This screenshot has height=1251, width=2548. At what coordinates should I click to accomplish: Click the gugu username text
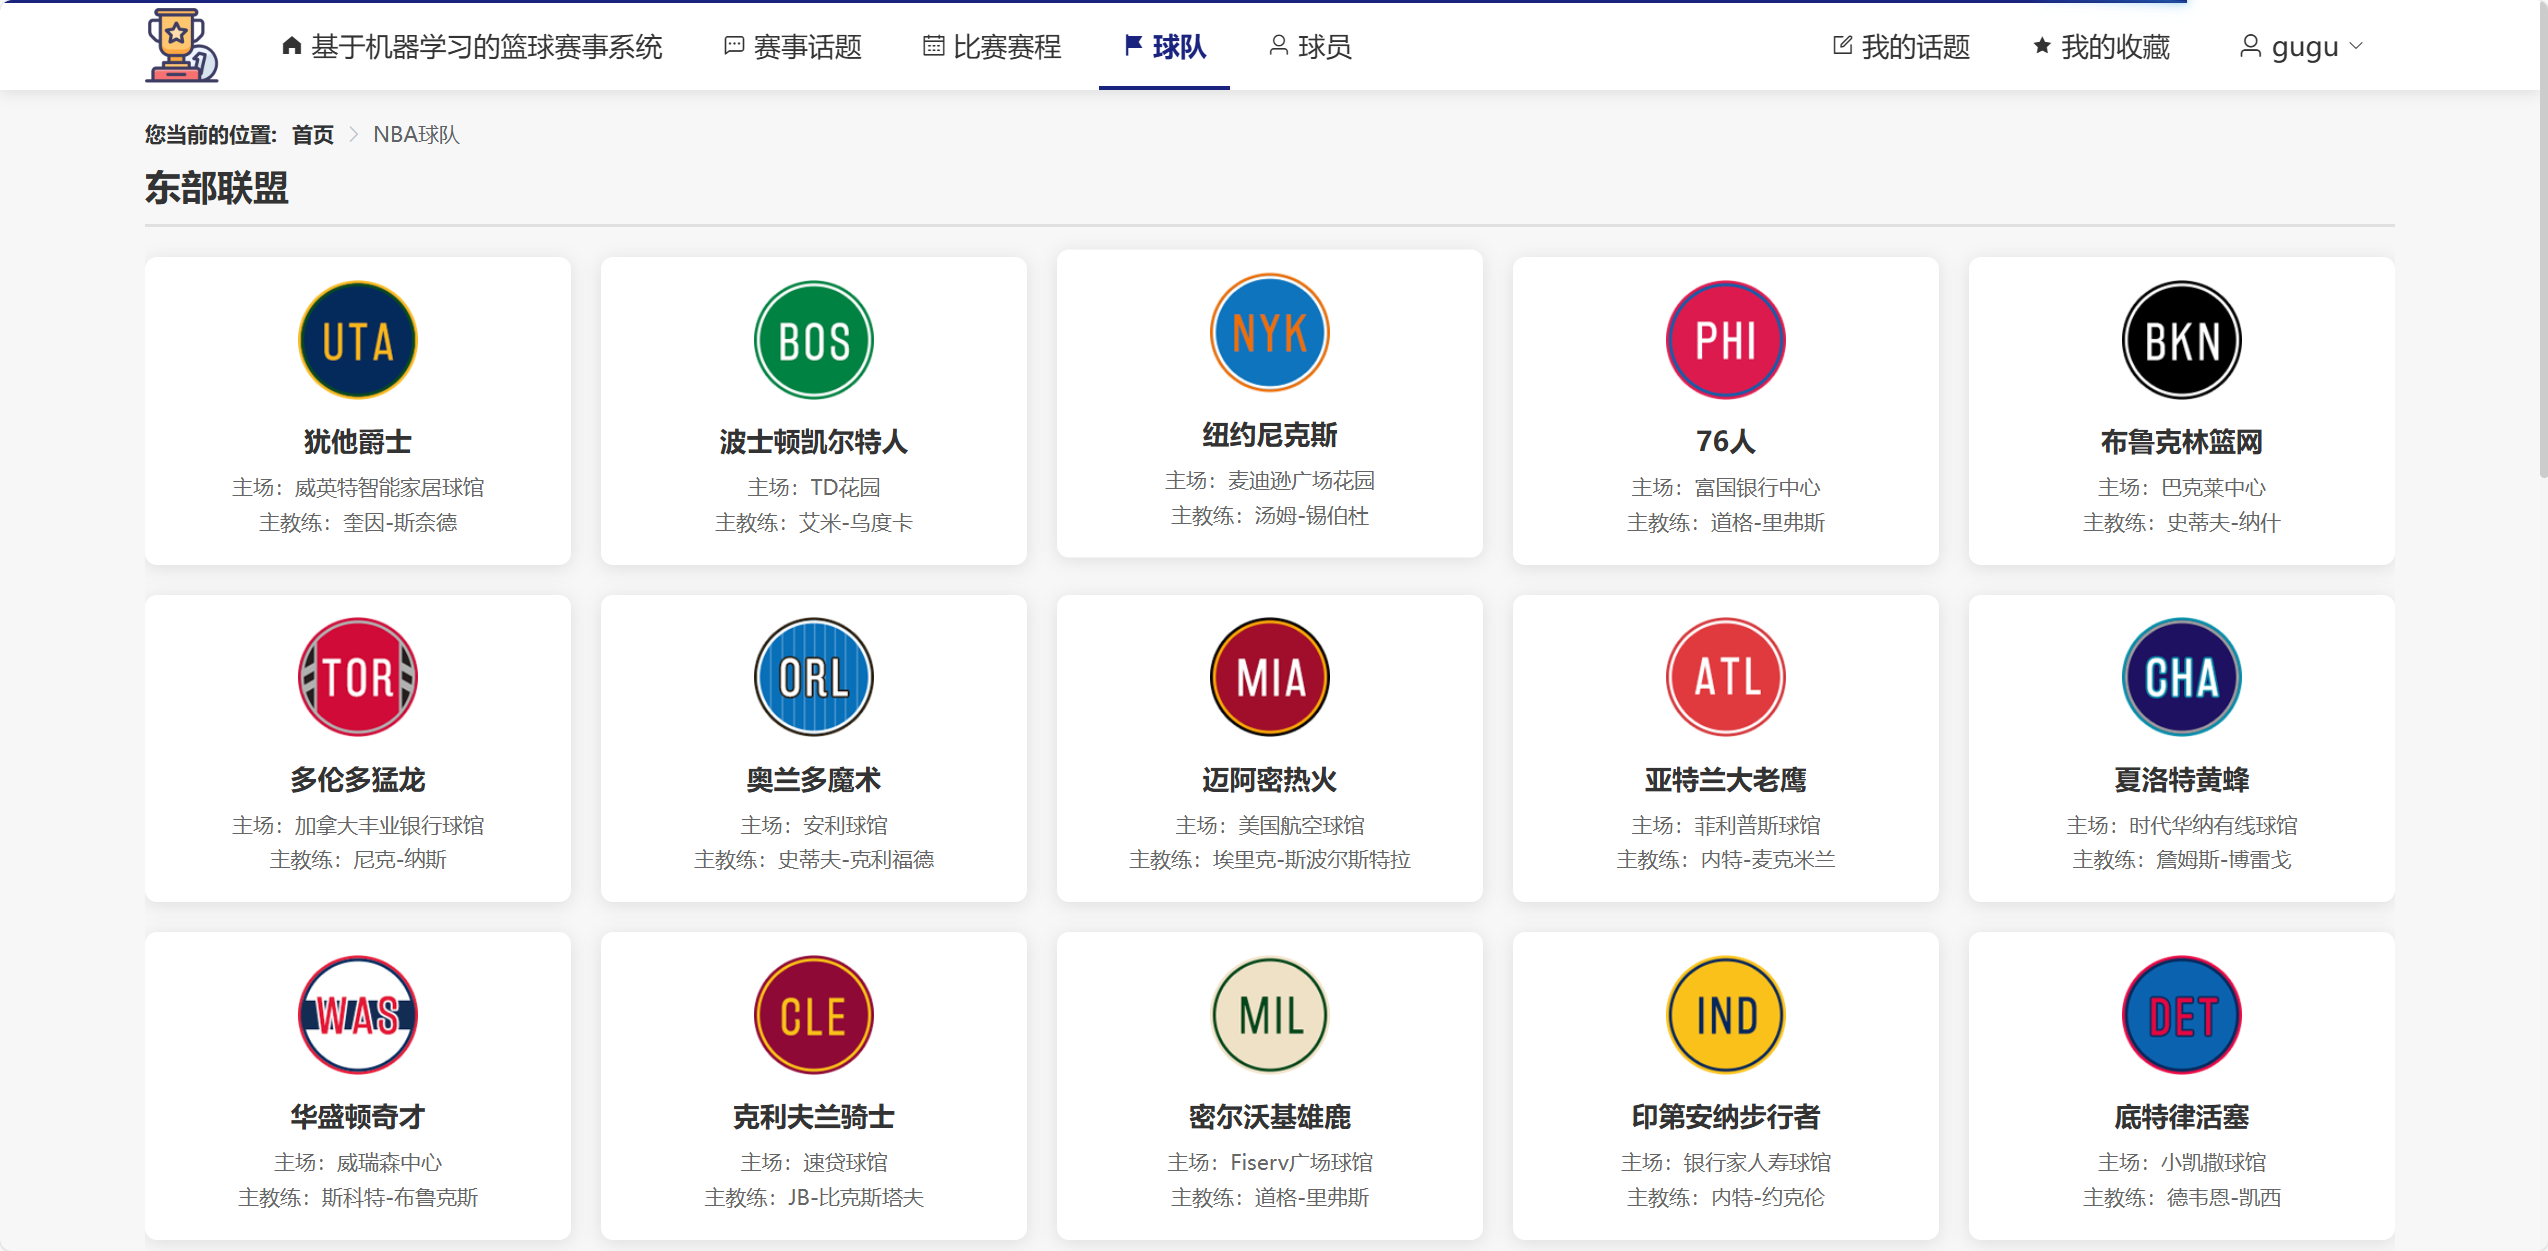coord(2305,46)
